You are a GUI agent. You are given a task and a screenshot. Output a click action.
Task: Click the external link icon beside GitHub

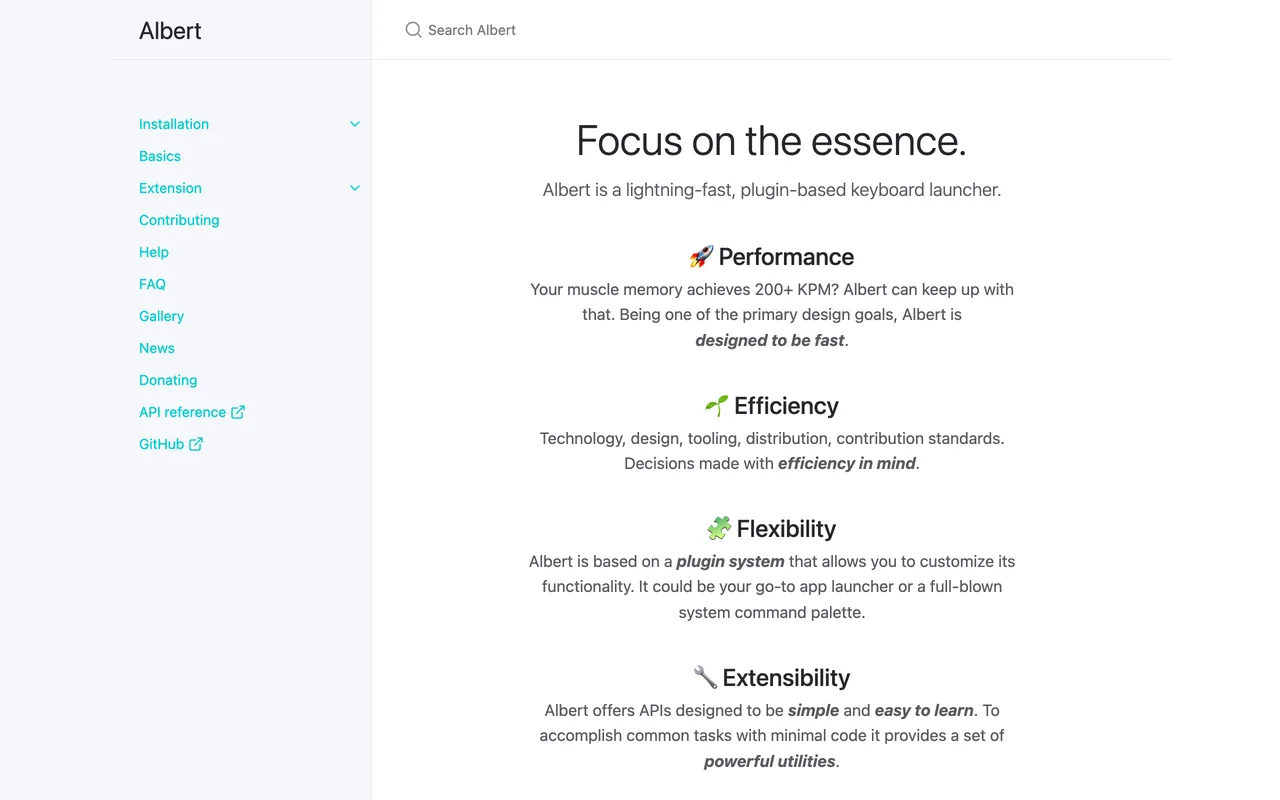(196, 444)
